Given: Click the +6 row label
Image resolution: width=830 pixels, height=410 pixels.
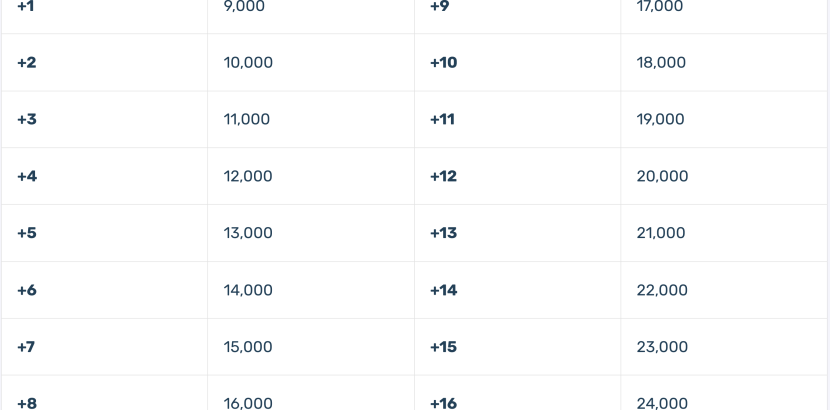Looking at the screenshot, I should (26, 290).
